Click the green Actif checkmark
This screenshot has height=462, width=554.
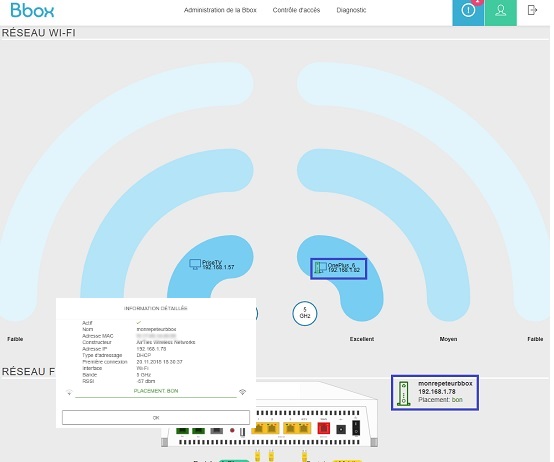click(x=138, y=322)
